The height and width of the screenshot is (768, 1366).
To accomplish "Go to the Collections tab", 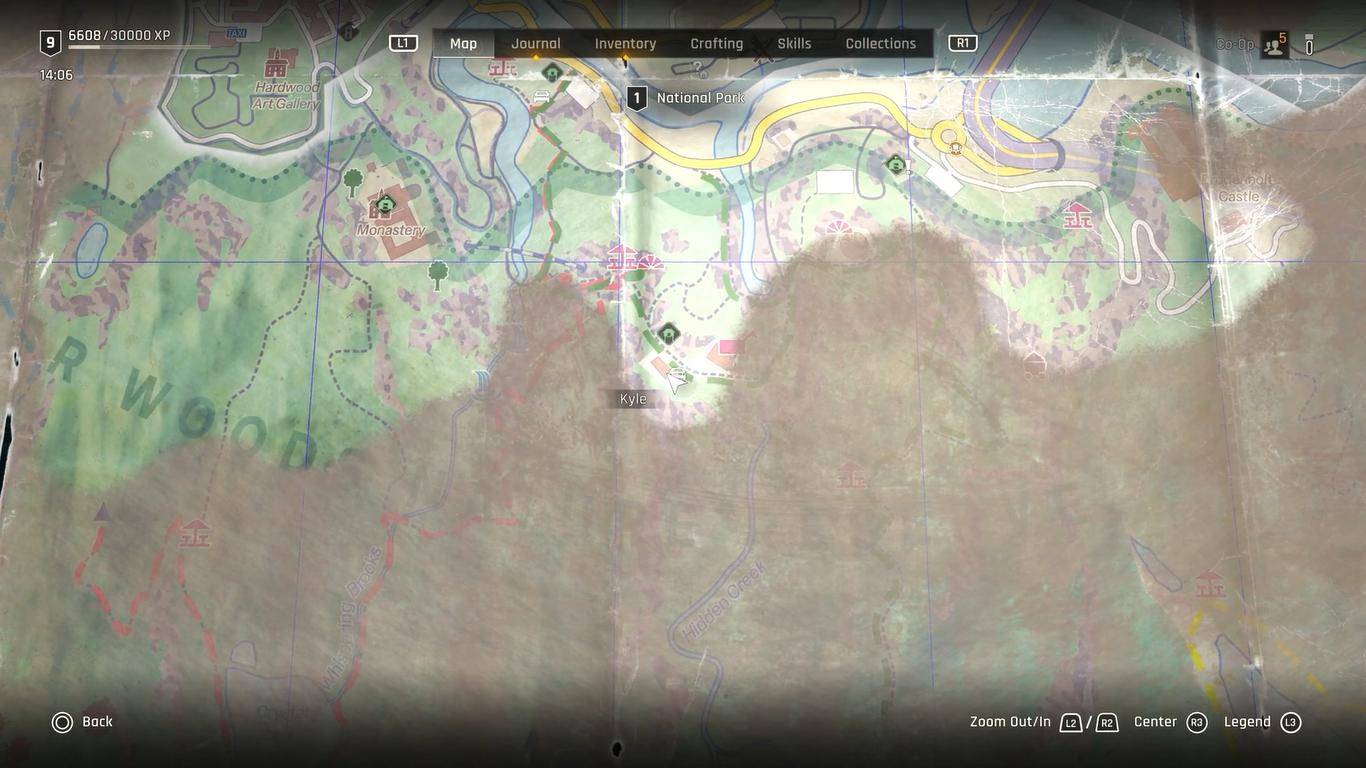I will (x=881, y=44).
